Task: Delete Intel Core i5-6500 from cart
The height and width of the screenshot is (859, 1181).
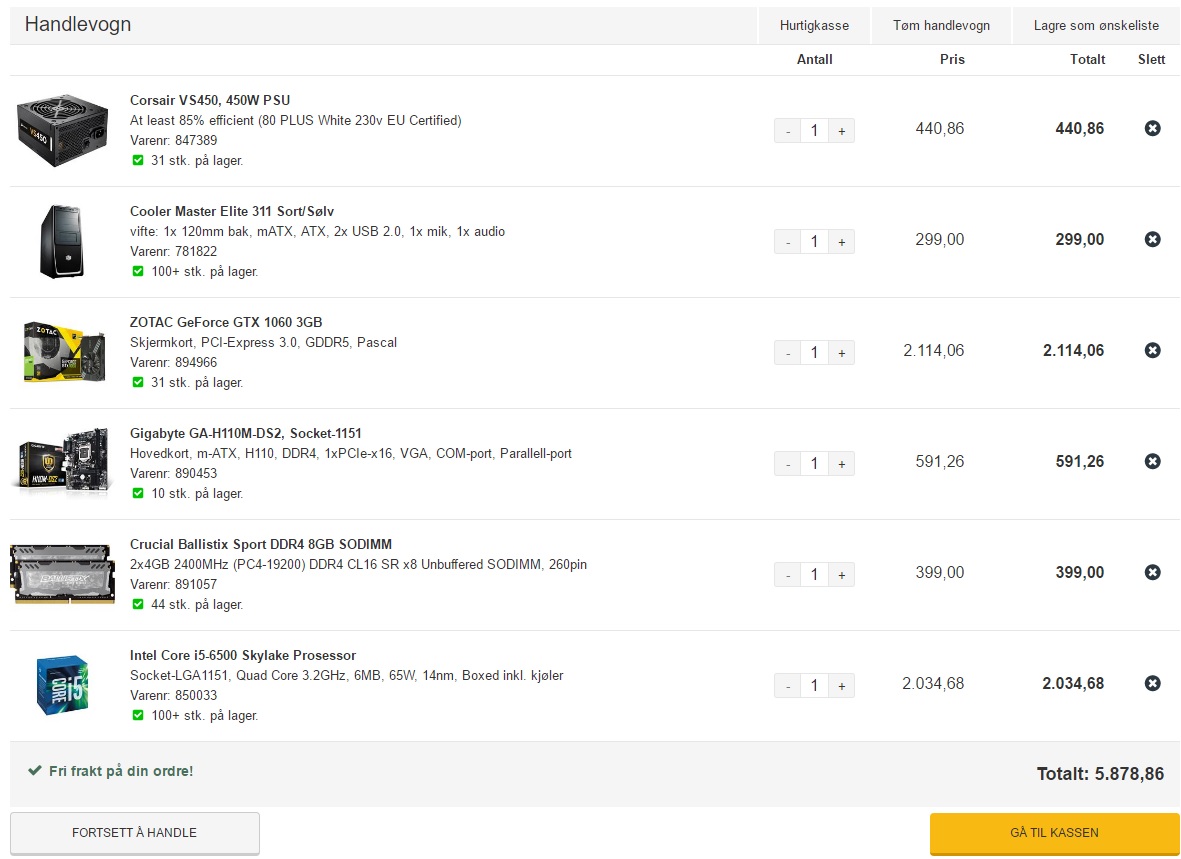Action: pyautogui.click(x=1152, y=683)
